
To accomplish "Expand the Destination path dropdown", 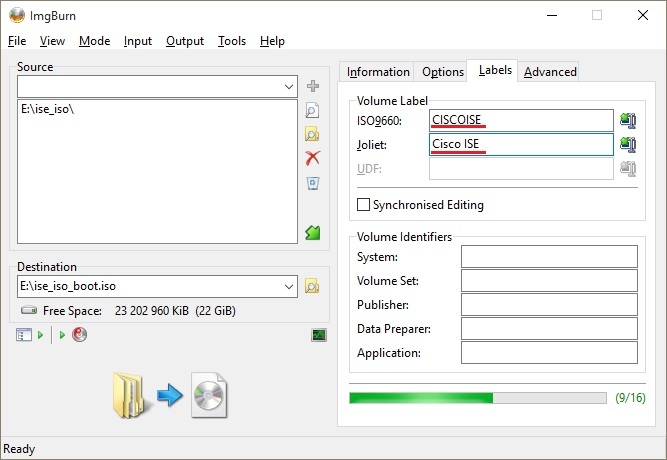I will point(289,286).
